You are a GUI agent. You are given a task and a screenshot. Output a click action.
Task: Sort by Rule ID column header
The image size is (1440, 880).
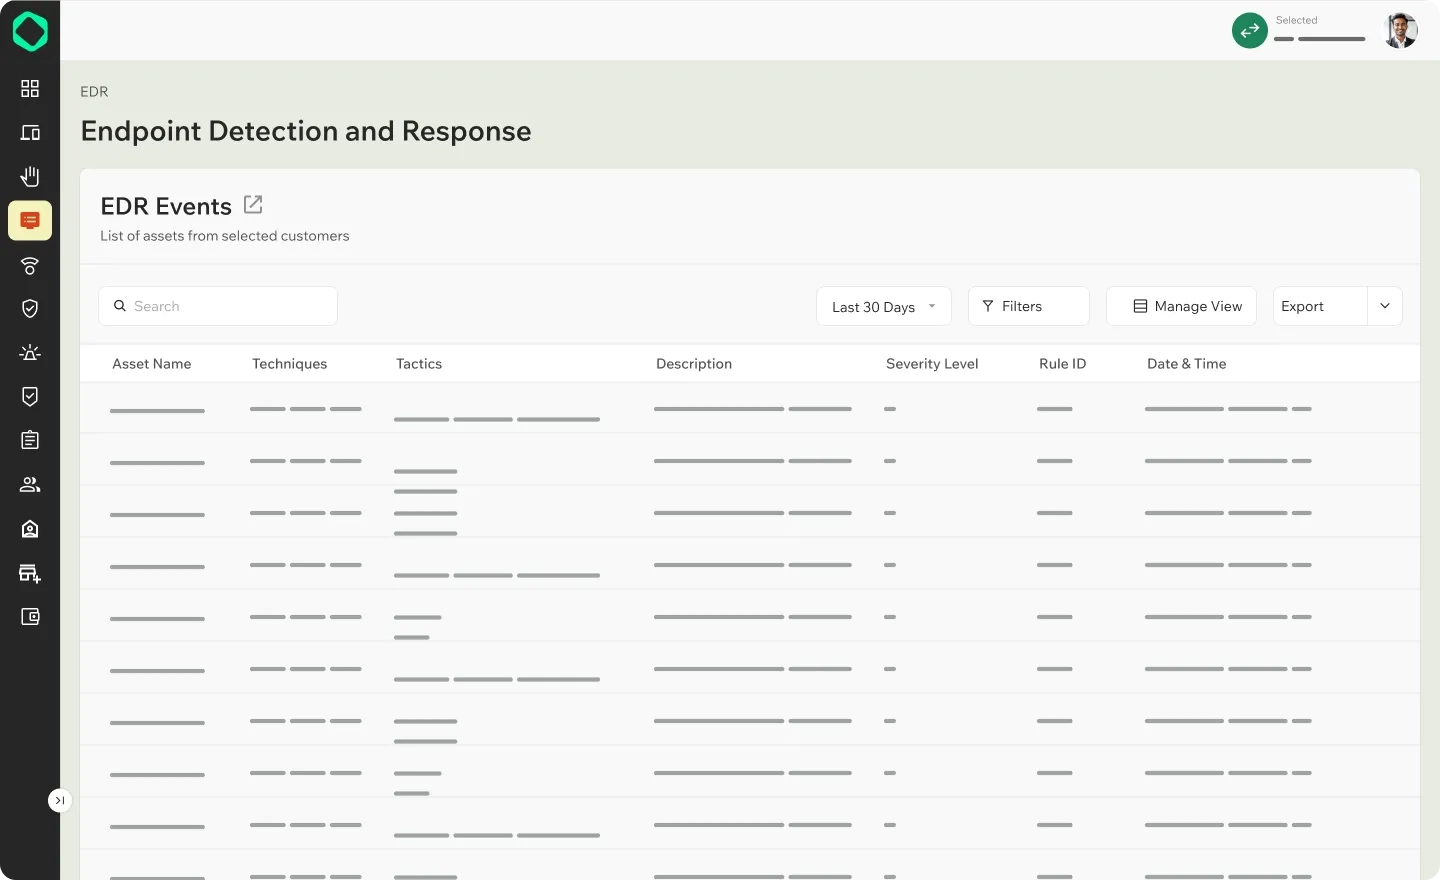[x=1062, y=364]
